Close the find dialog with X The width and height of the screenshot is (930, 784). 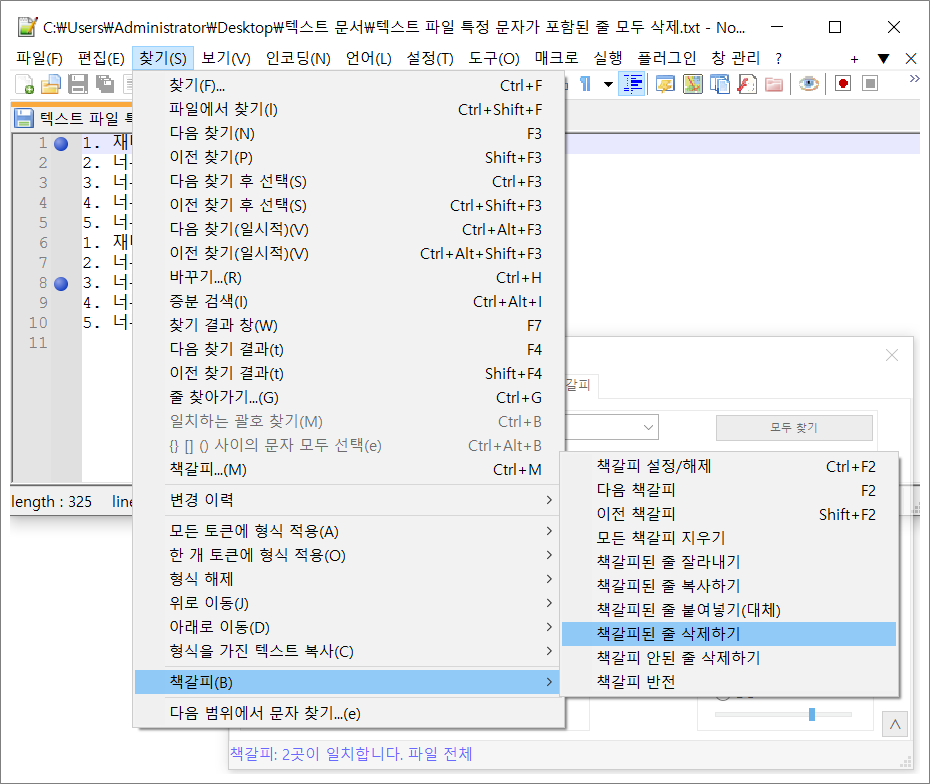891,355
